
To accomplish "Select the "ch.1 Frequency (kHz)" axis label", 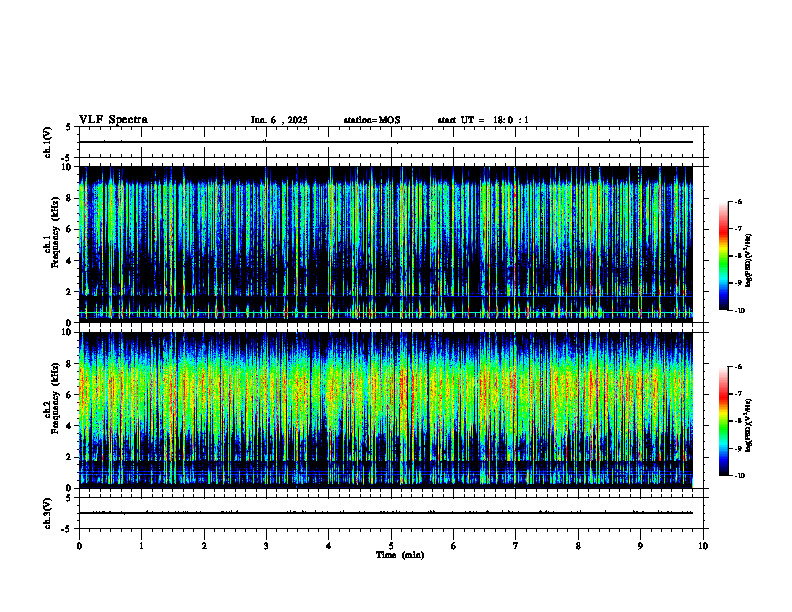I will pyautogui.click(x=54, y=233).
